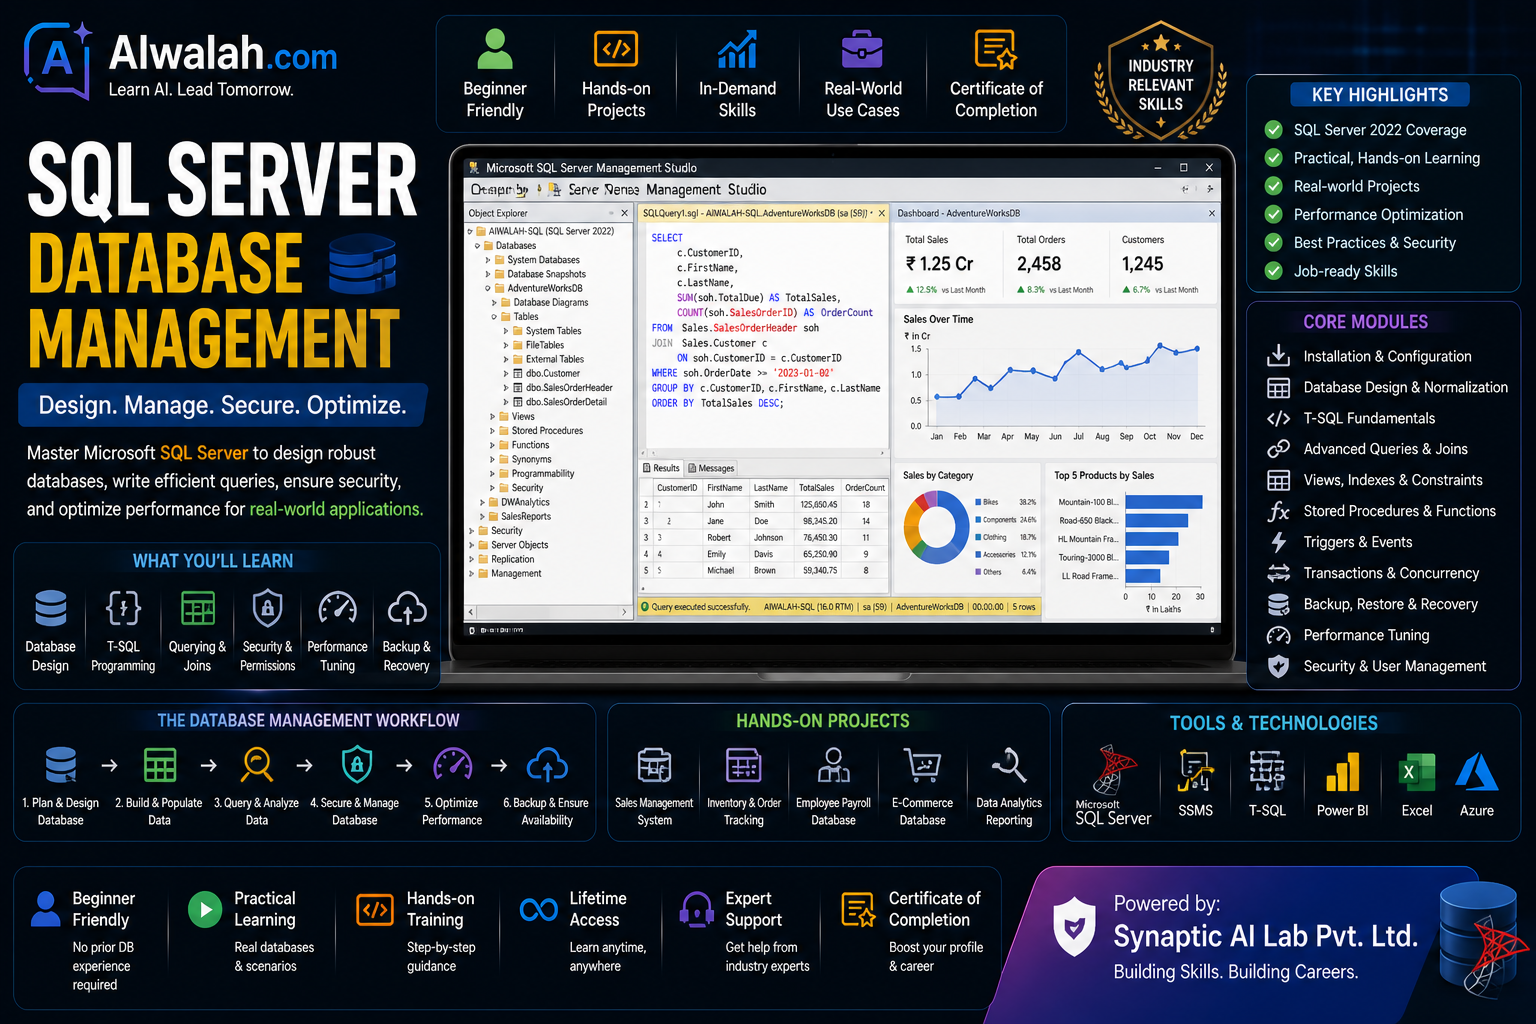
Task: Click the Others legend color swatch
Action: [978, 572]
